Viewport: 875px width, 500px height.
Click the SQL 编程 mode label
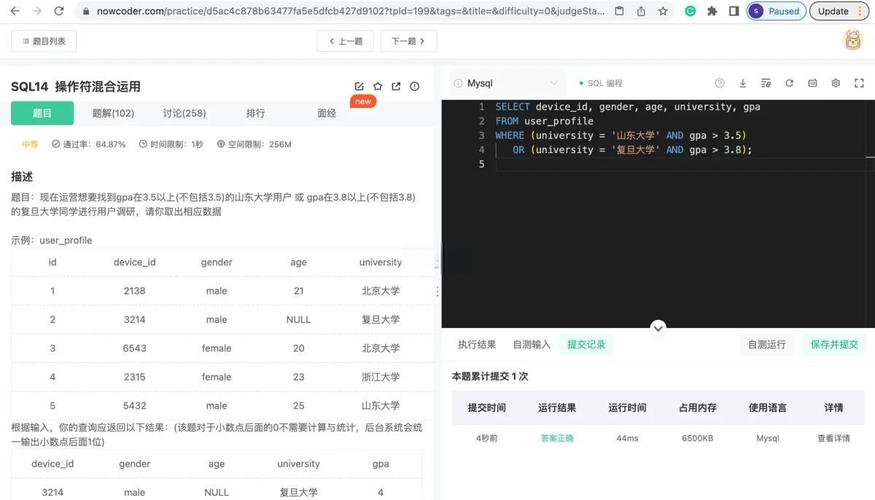coord(604,83)
